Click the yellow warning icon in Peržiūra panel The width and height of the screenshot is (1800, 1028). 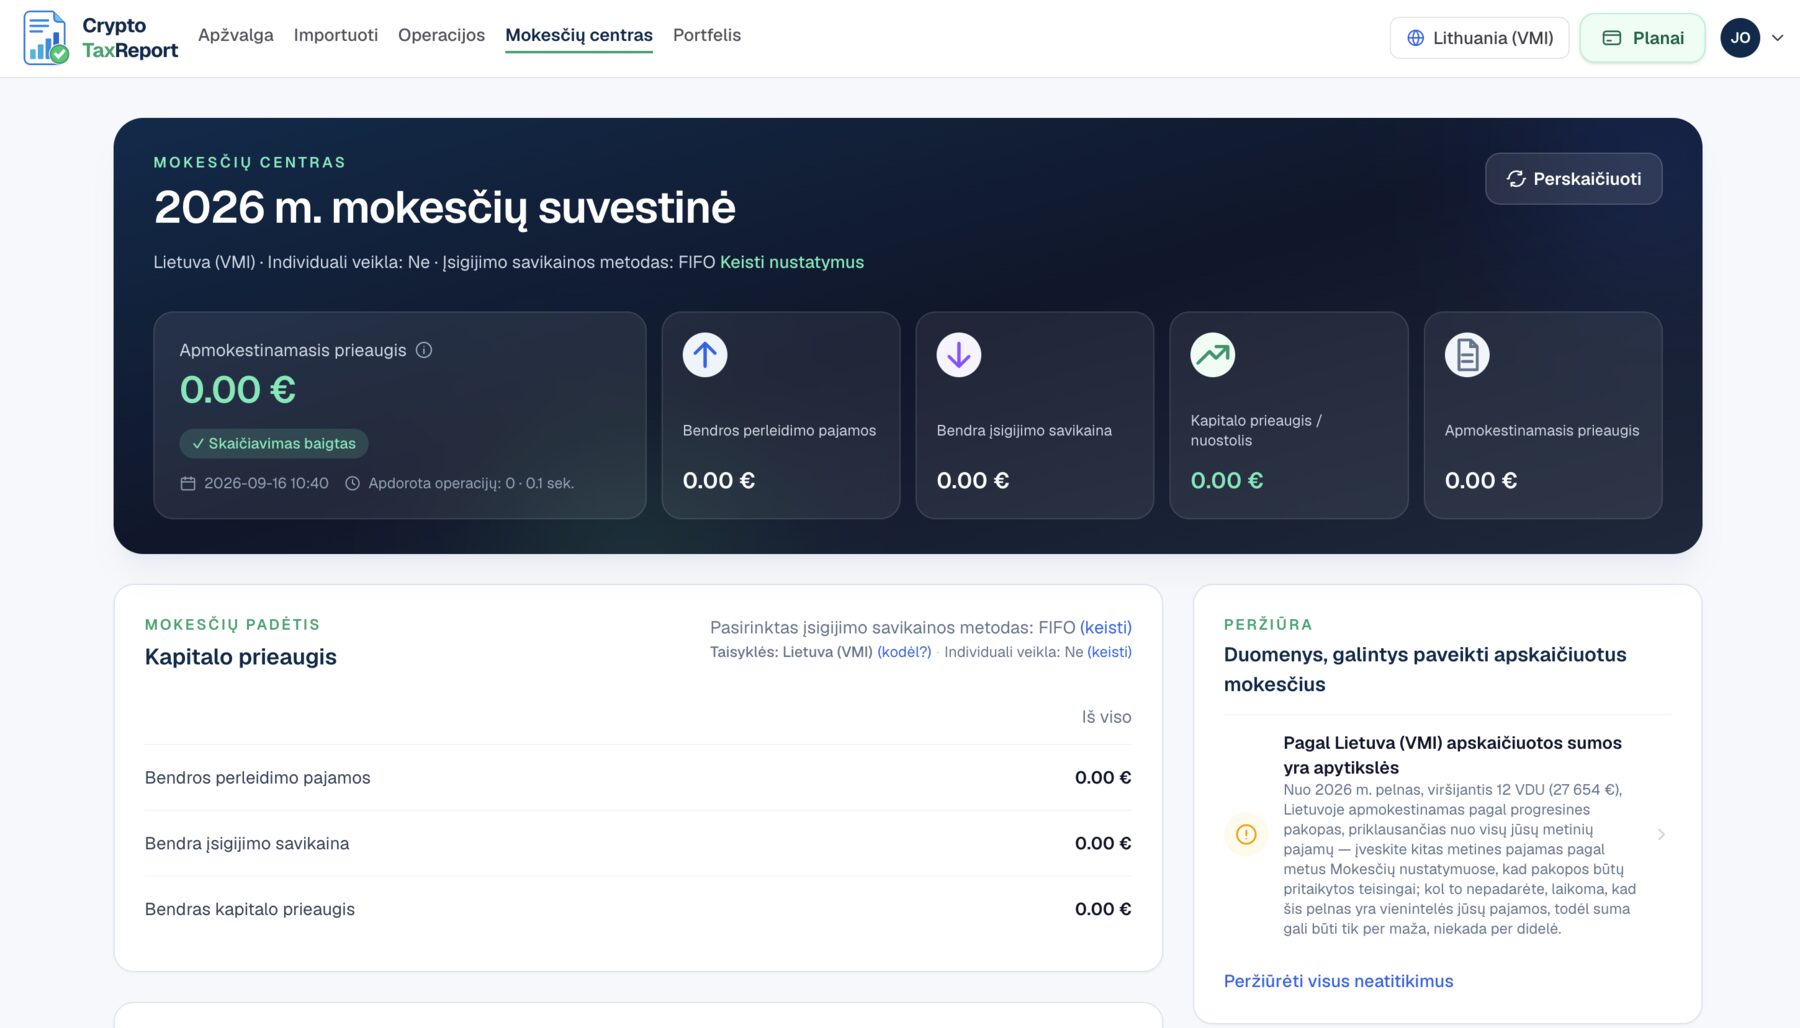tap(1246, 834)
